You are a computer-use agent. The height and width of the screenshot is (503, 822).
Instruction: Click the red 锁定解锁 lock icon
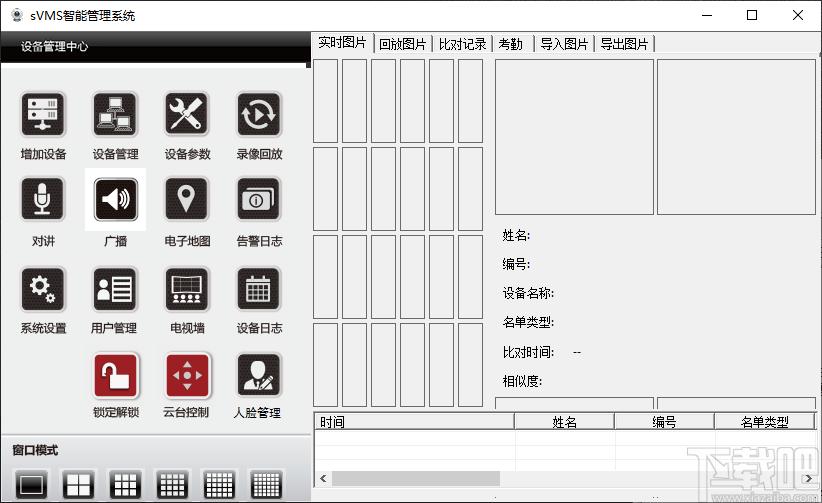click(116, 376)
